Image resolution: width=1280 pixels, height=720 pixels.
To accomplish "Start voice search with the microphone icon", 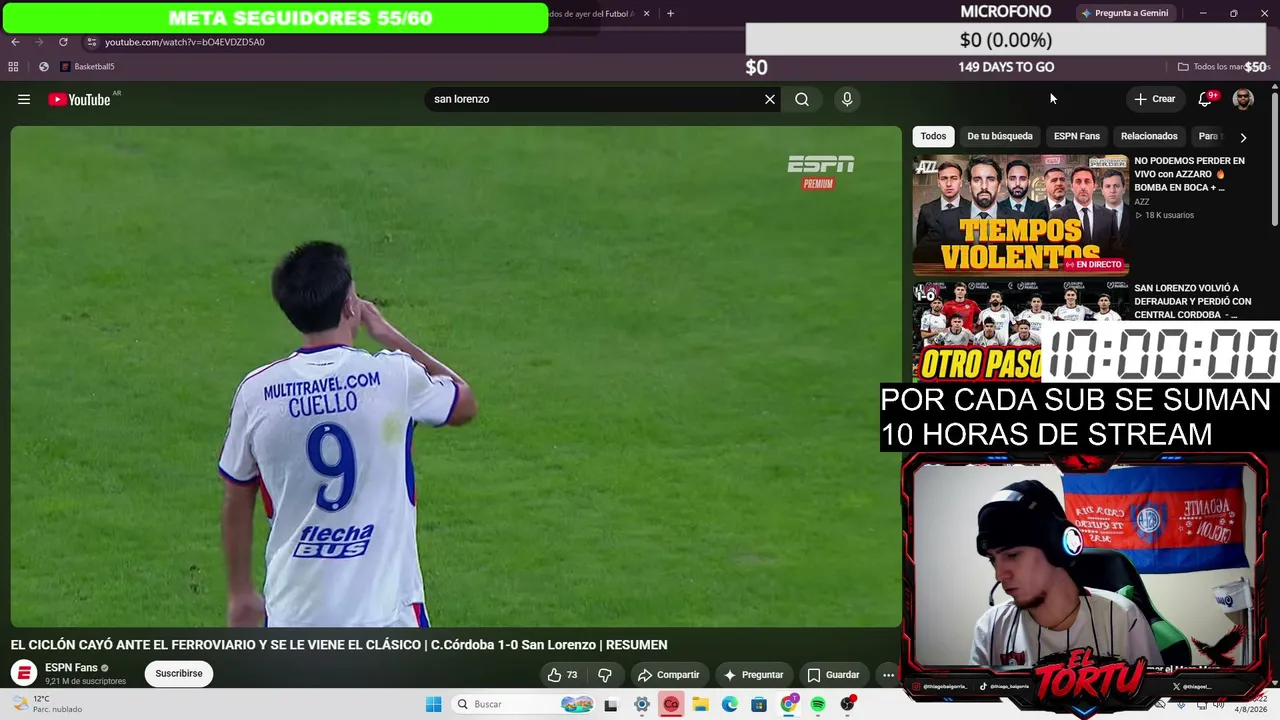I will 847,99.
